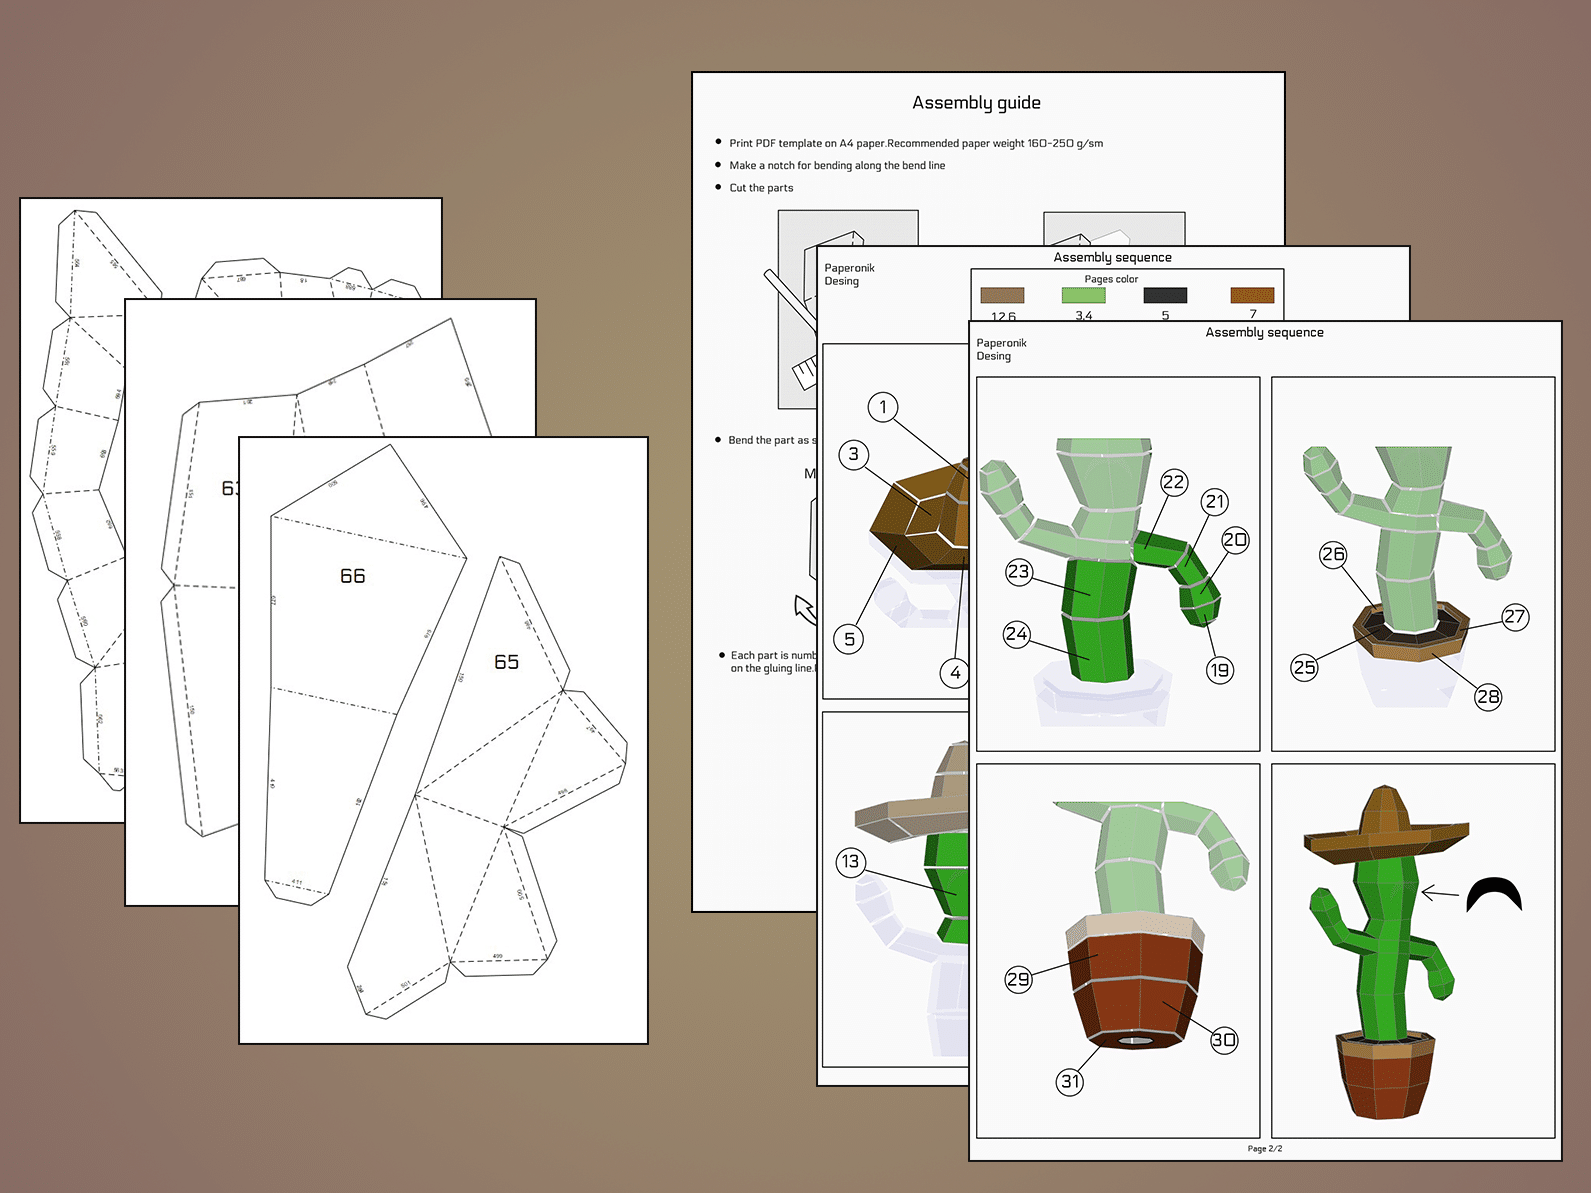Image resolution: width=1591 pixels, height=1193 pixels.
Task: Click the light brown page color swatch
Action: point(1002,295)
